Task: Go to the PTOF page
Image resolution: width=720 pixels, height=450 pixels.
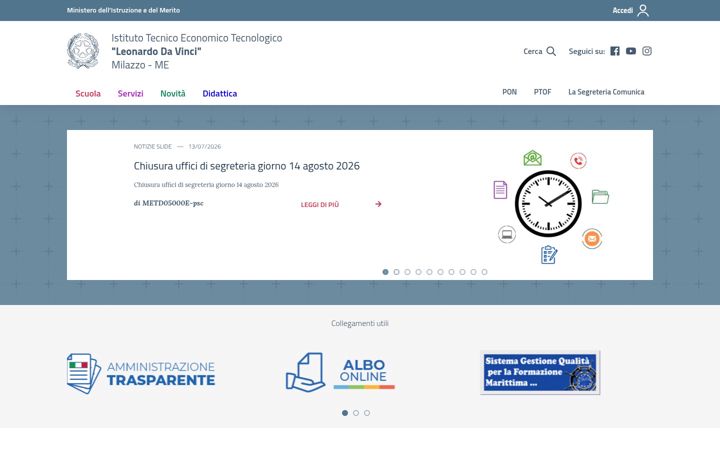Action: point(542,92)
